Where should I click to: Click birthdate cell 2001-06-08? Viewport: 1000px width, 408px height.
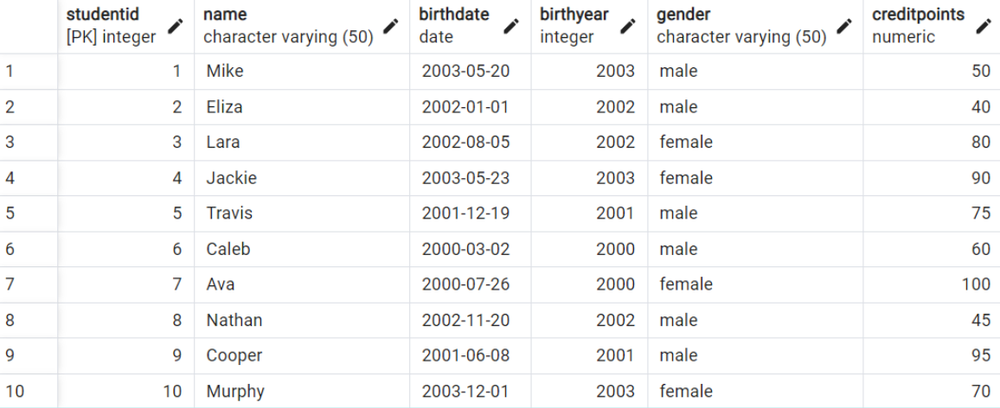(471, 355)
